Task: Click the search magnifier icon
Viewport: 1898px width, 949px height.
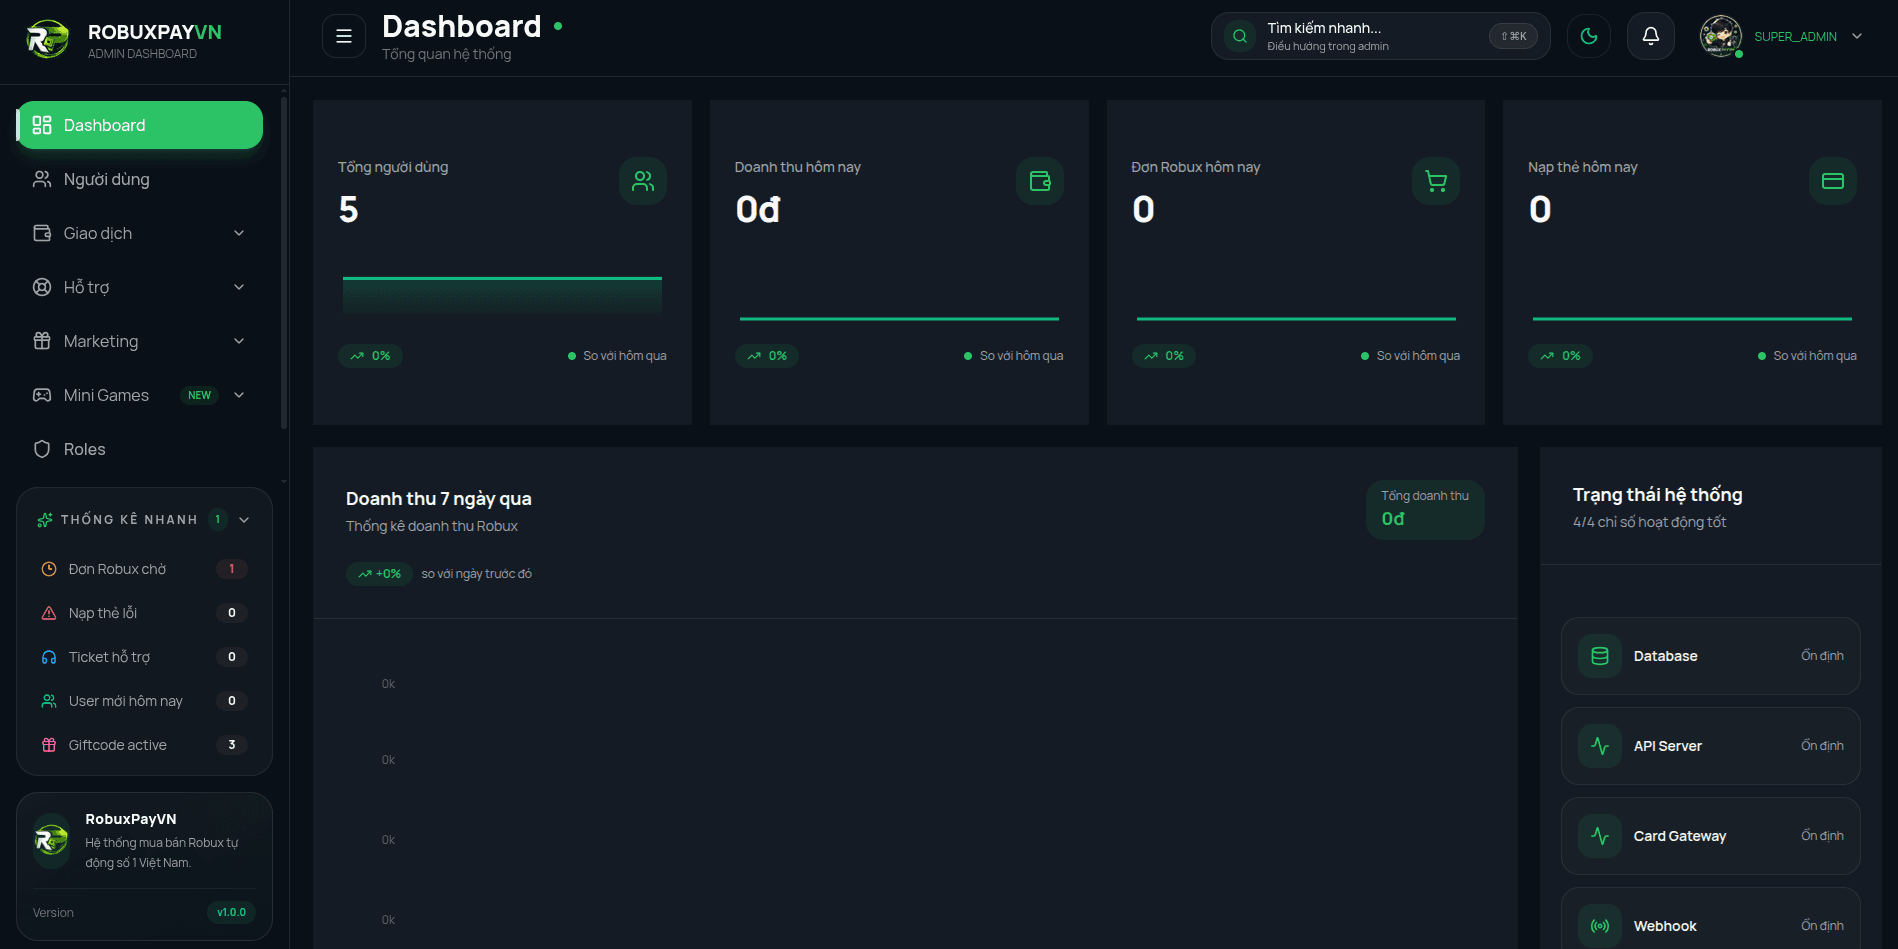Action: click(x=1239, y=36)
